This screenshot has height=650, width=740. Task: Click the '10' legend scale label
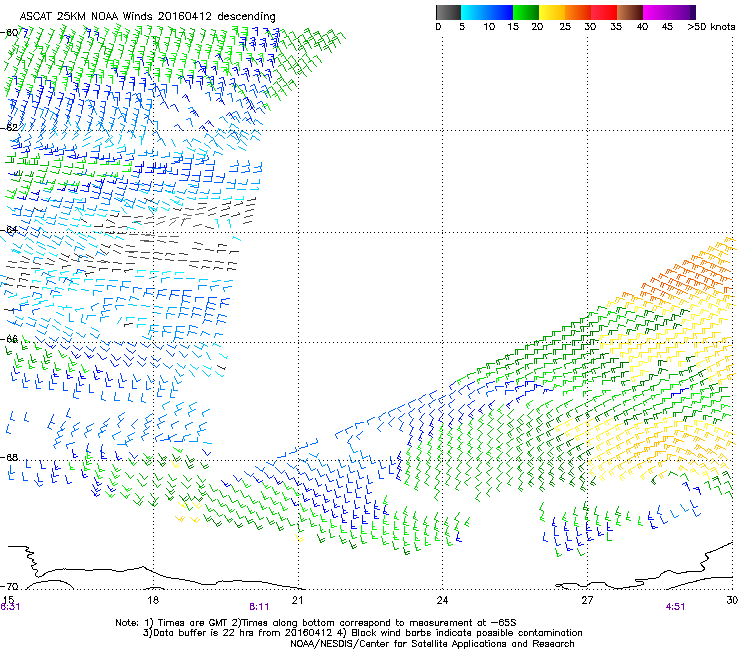tap(489, 26)
